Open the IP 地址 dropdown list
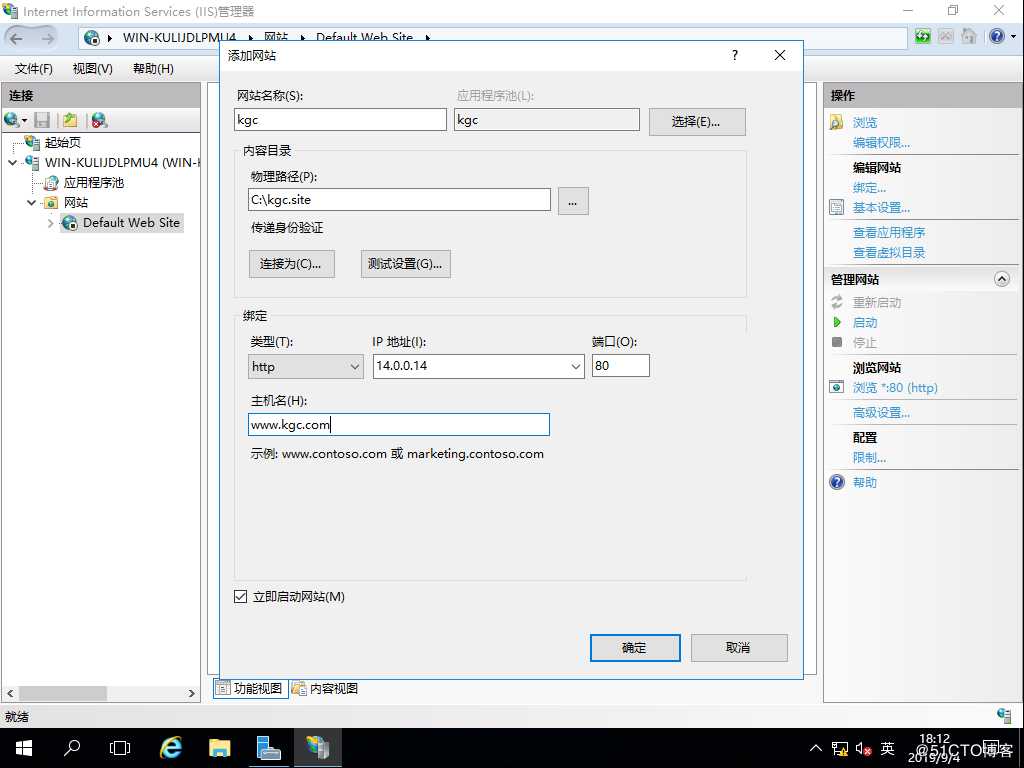This screenshot has width=1024, height=768. tap(575, 366)
